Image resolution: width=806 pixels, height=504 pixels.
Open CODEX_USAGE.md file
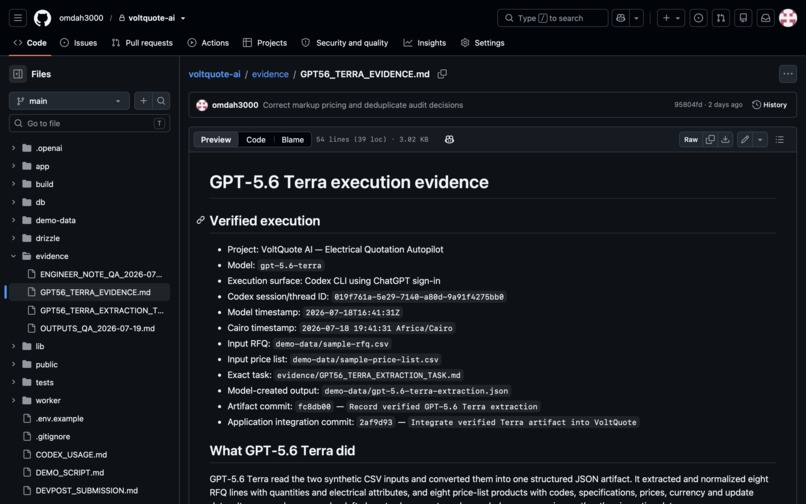coord(71,455)
